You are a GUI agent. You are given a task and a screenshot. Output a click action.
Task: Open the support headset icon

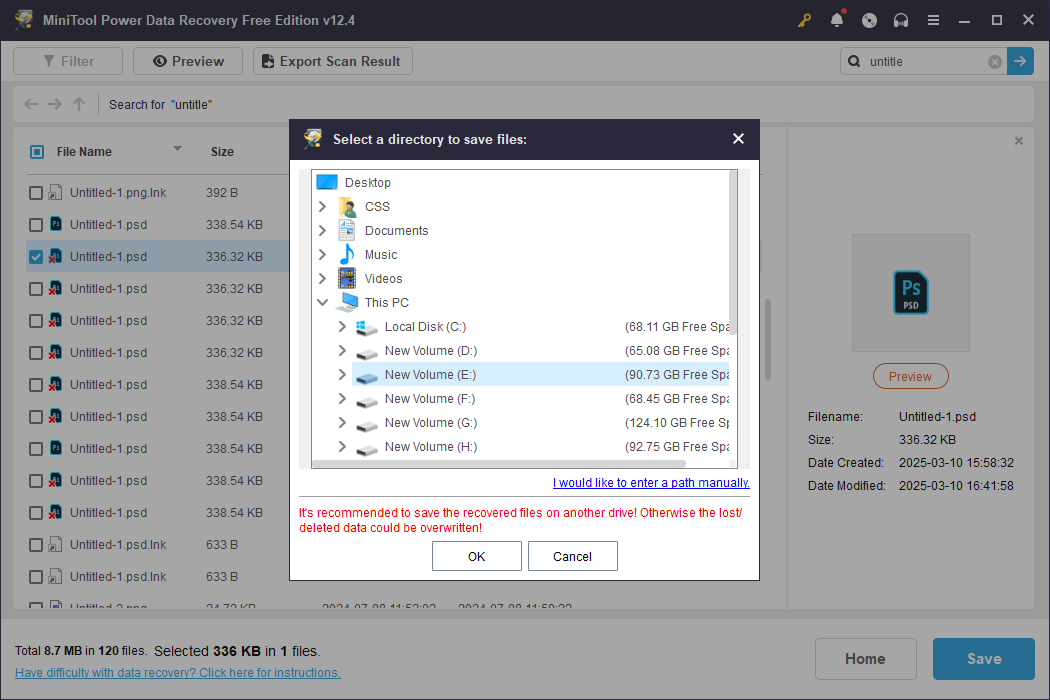(901, 20)
